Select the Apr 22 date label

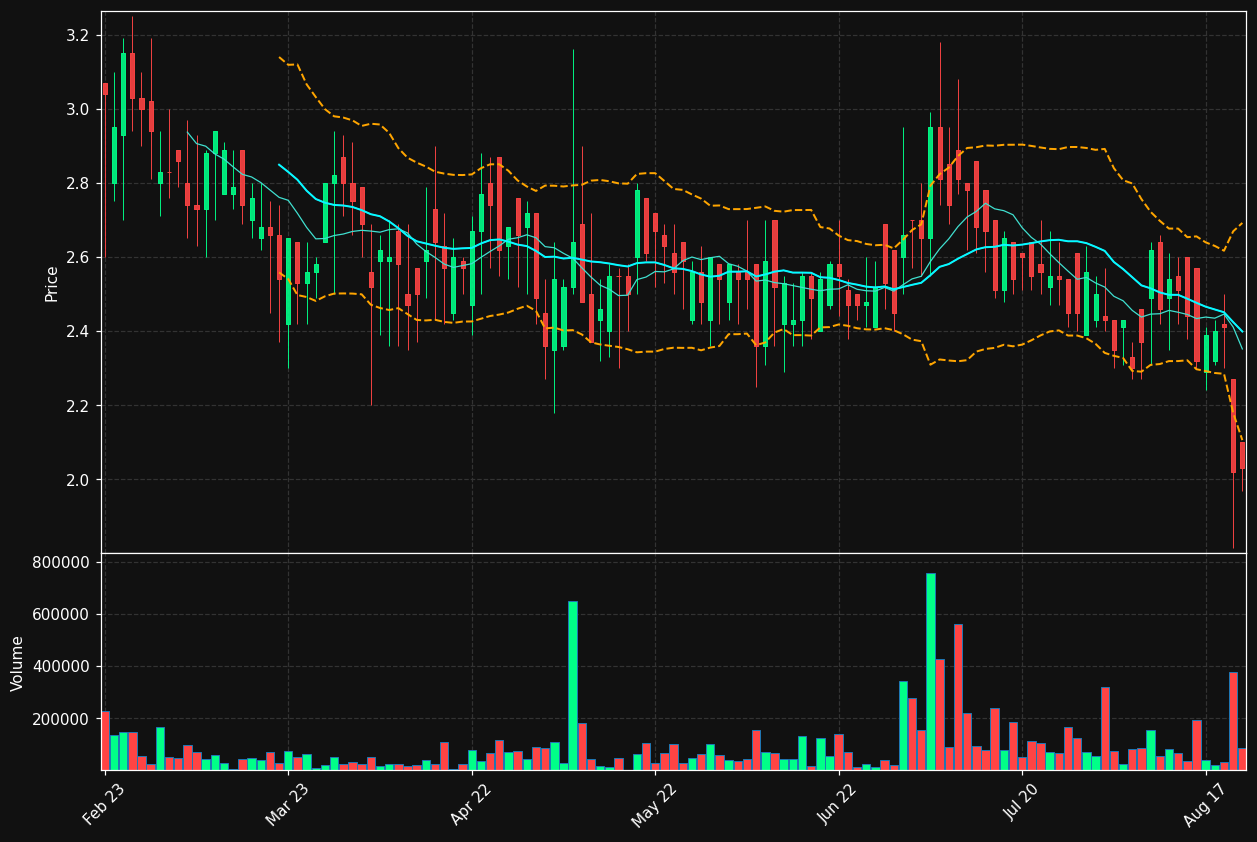pos(471,804)
